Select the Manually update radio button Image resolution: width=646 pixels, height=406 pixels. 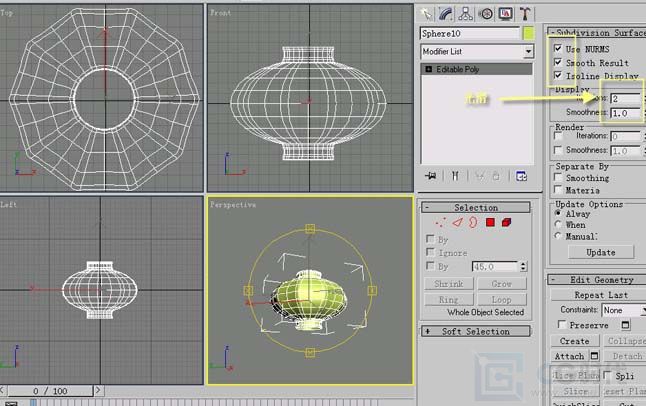[x=558, y=236]
